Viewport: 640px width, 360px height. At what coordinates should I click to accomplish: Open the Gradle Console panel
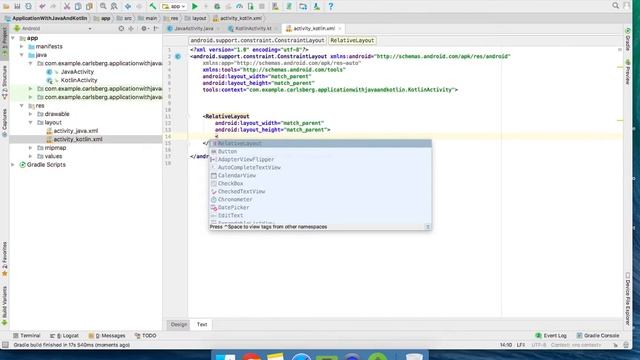(598, 336)
